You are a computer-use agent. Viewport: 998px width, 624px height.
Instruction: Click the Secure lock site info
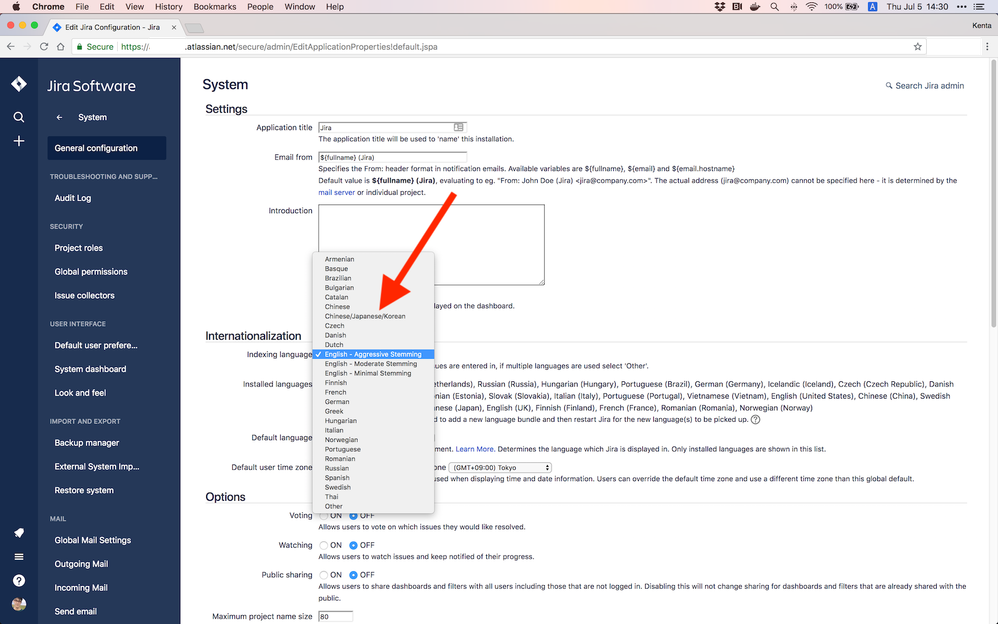coord(94,46)
